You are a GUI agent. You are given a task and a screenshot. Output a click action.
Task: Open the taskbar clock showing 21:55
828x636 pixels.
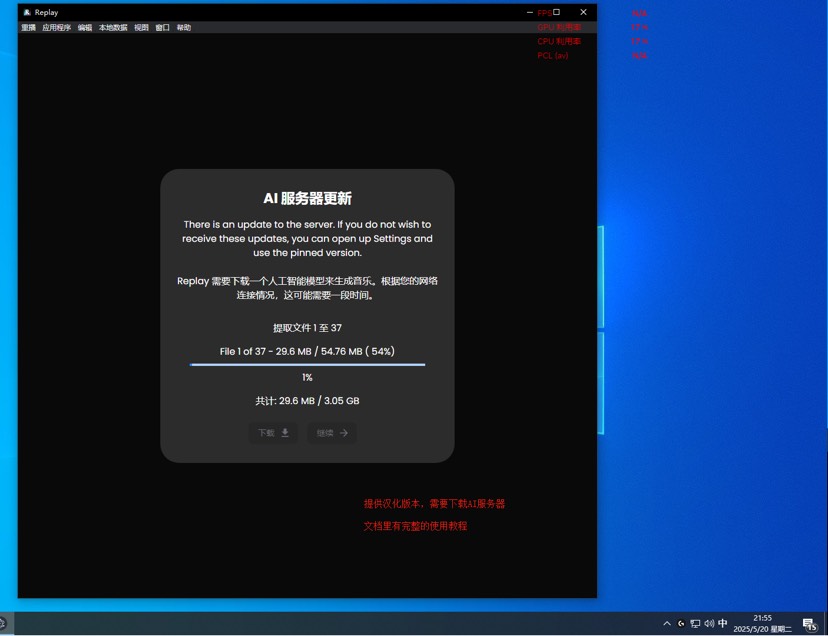[763, 623]
